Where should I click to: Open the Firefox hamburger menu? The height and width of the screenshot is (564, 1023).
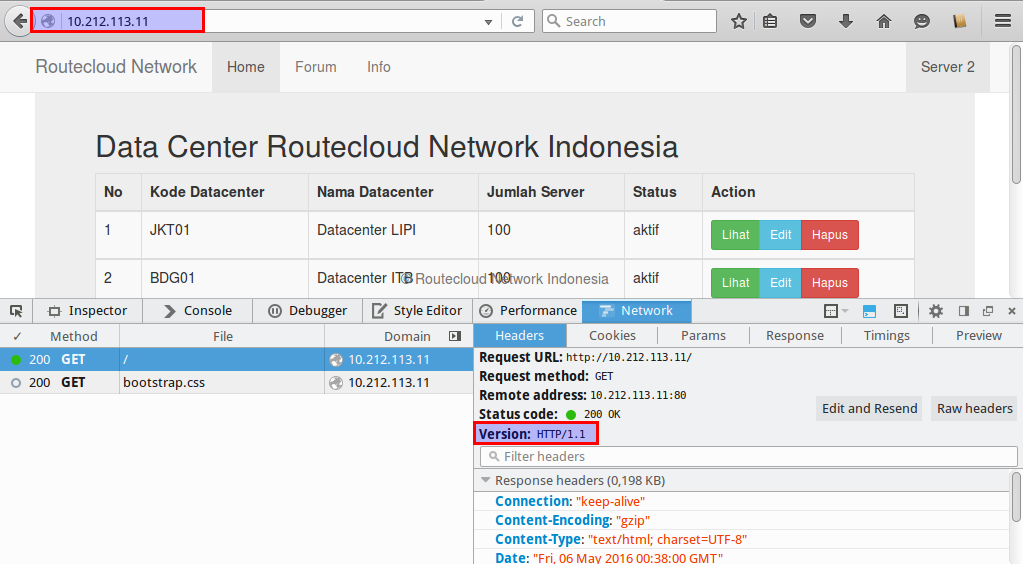[1003, 22]
